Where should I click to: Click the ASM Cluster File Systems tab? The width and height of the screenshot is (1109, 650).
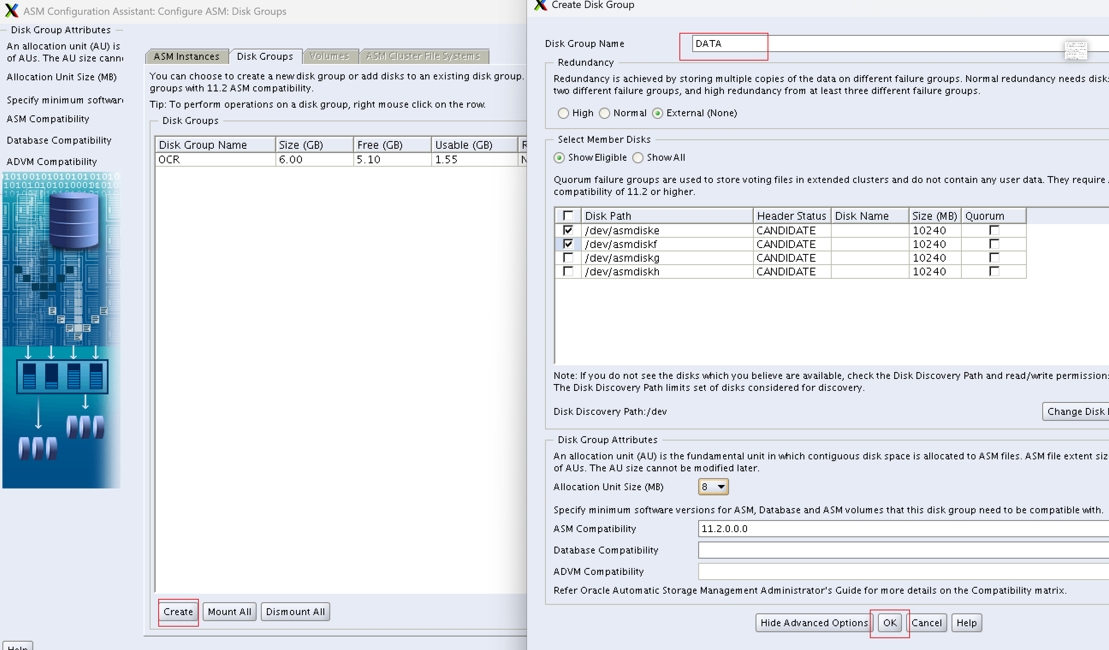point(423,57)
